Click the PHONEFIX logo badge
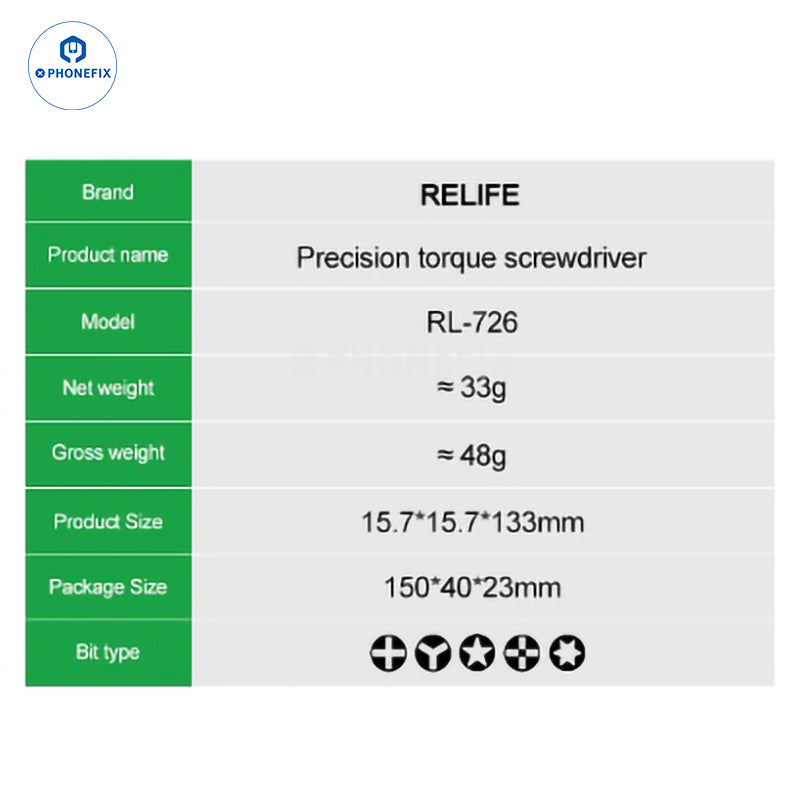 pyautogui.click(x=72, y=64)
